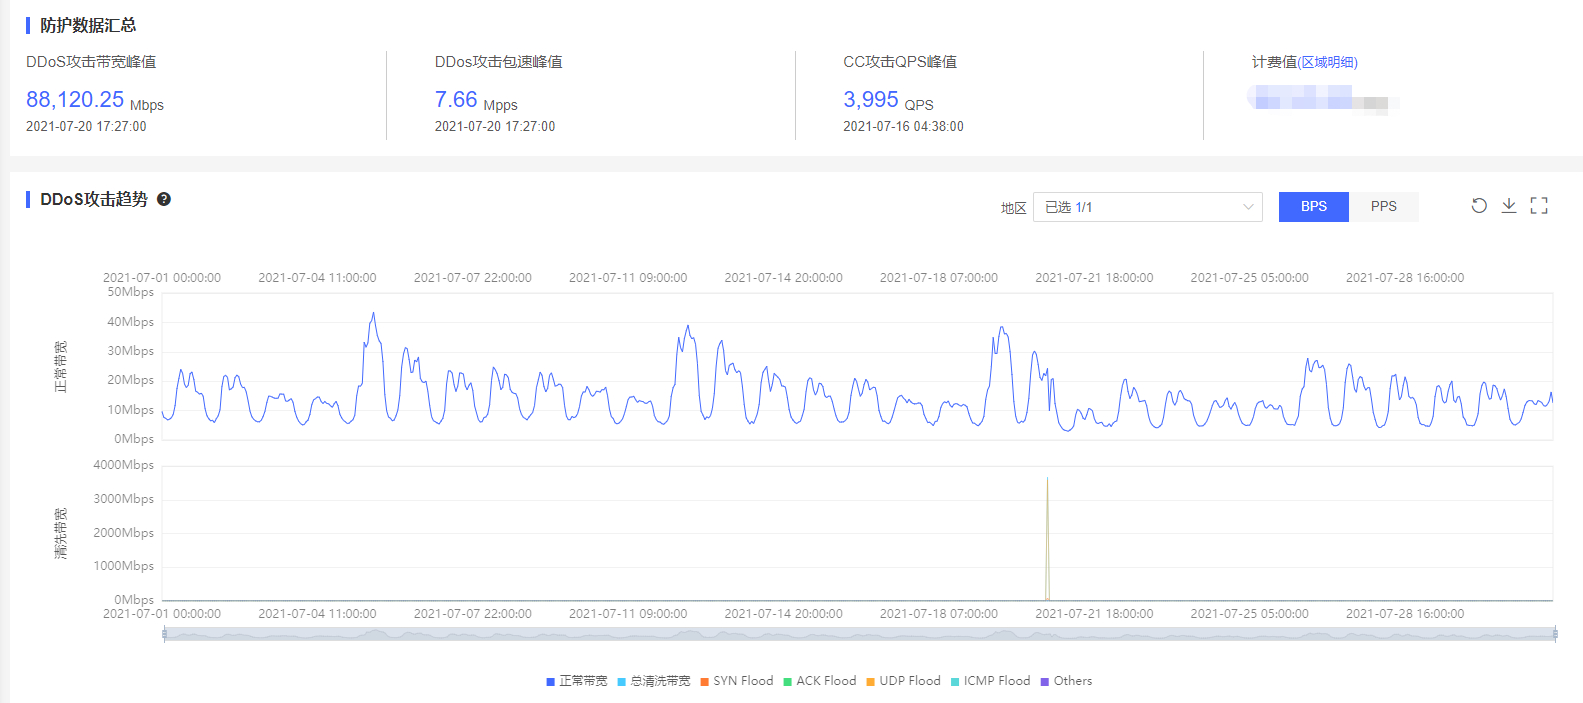Open the 地区 region dropdown

1147,207
